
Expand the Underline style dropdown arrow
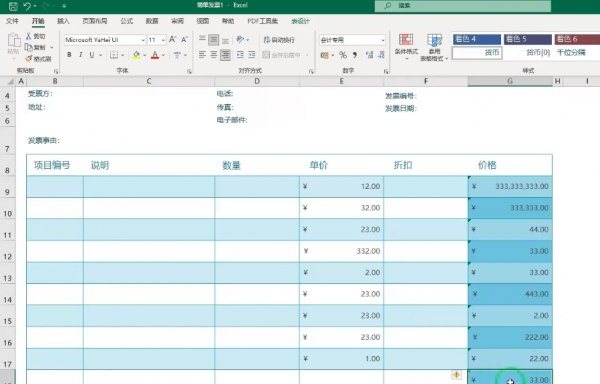click(100, 55)
